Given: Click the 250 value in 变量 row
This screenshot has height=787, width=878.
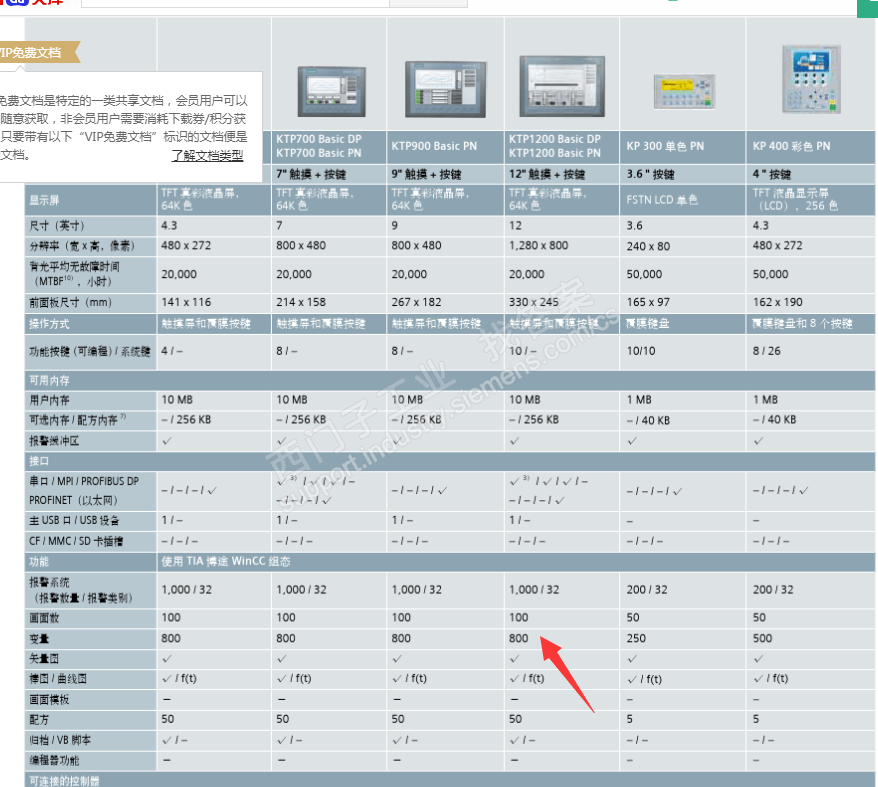Looking at the screenshot, I should click(636, 639).
